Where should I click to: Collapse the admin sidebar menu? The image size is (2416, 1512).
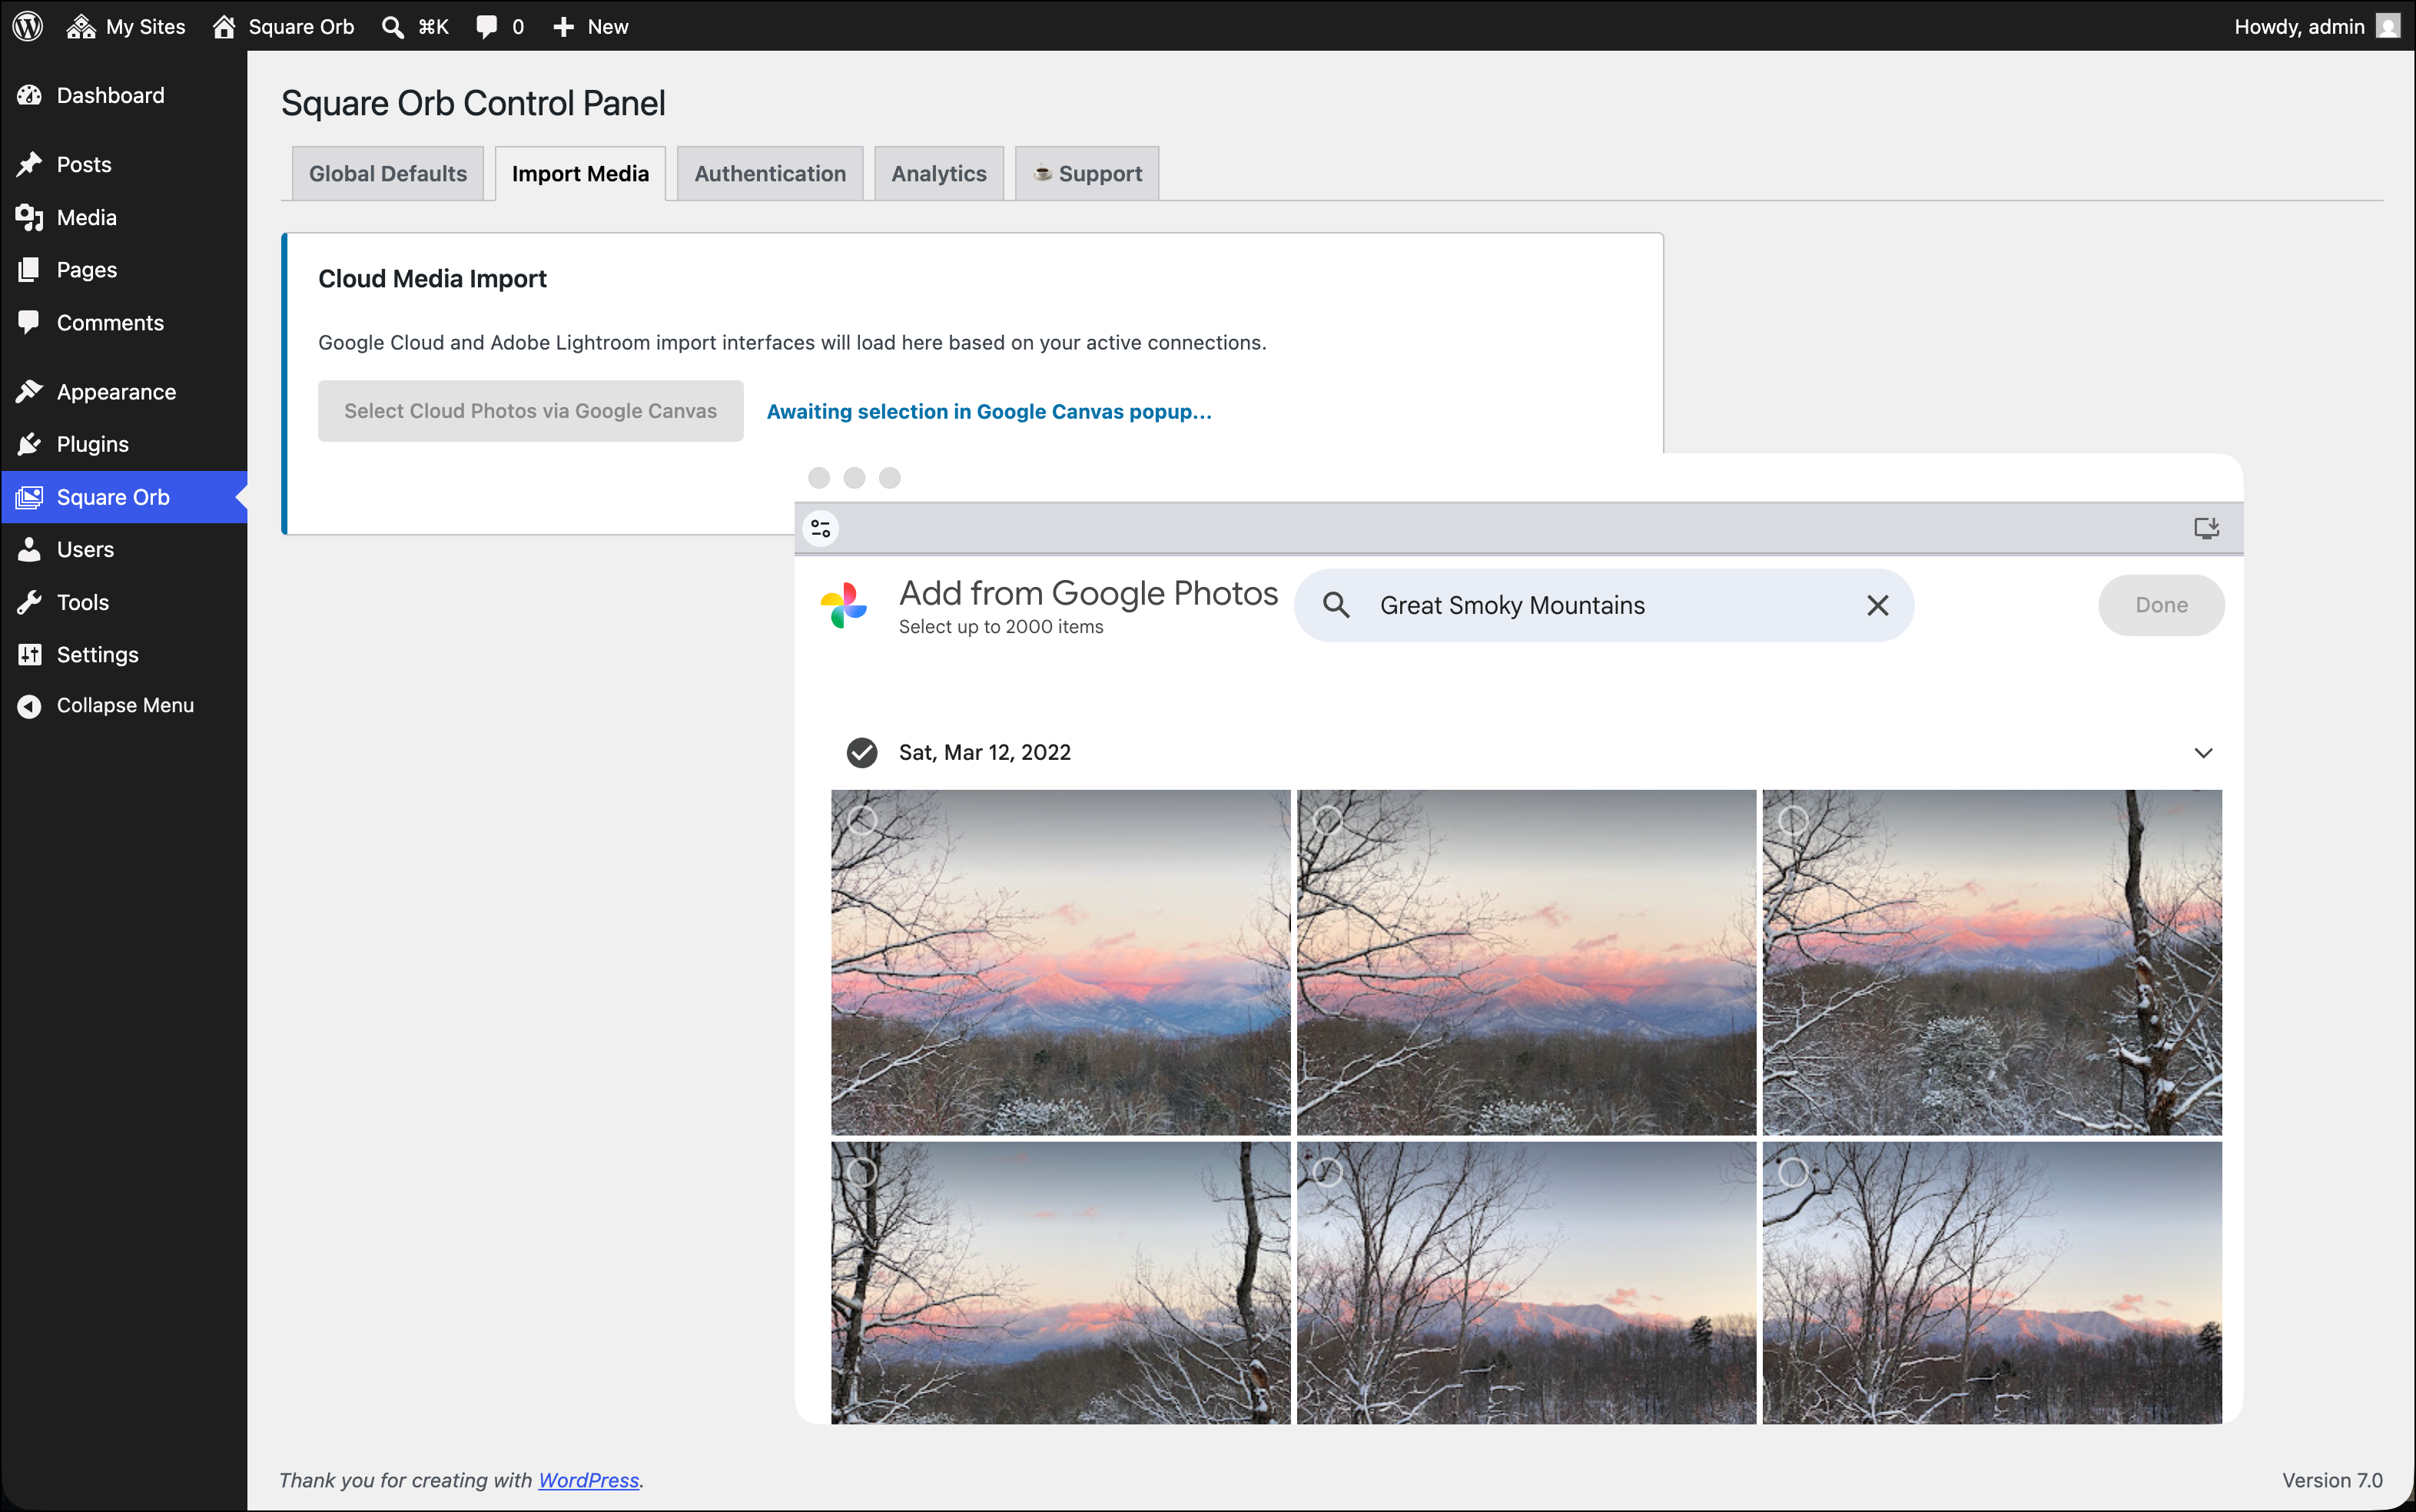124,705
